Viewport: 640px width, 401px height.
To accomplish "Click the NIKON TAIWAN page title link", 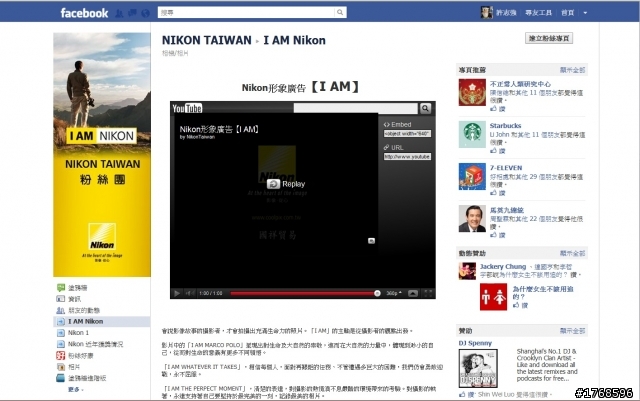I will (x=207, y=40).
